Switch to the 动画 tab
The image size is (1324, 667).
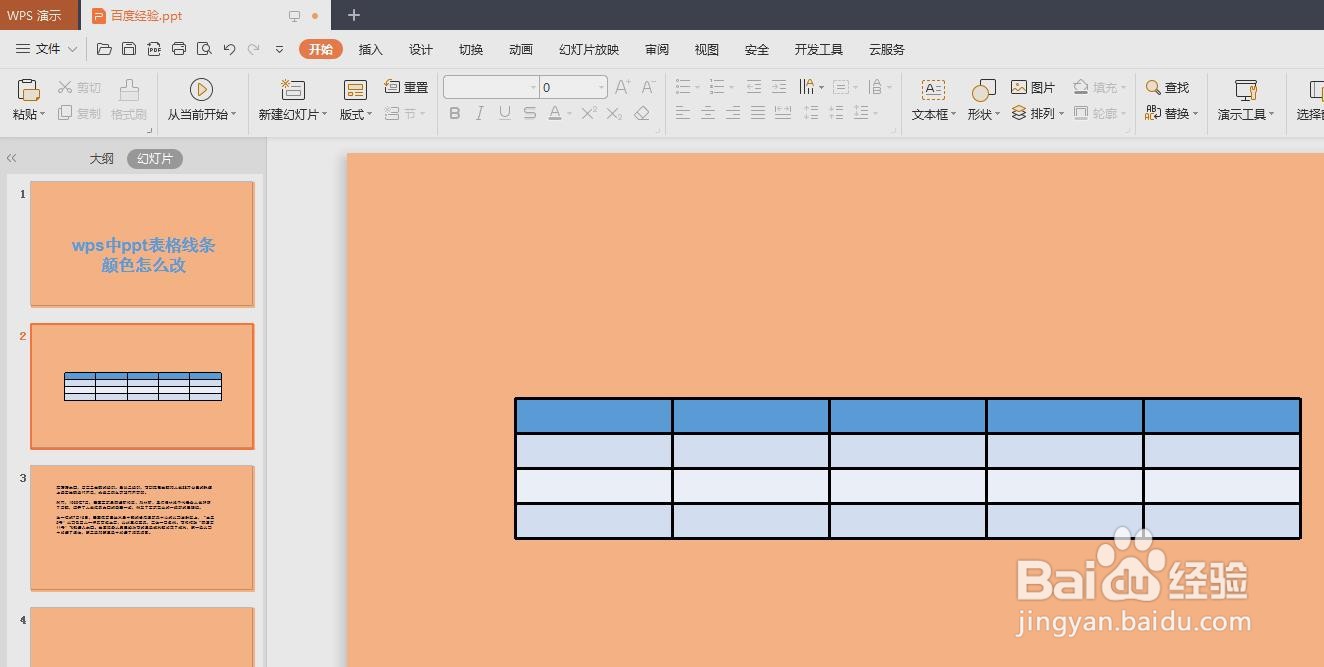pos(521,49)
